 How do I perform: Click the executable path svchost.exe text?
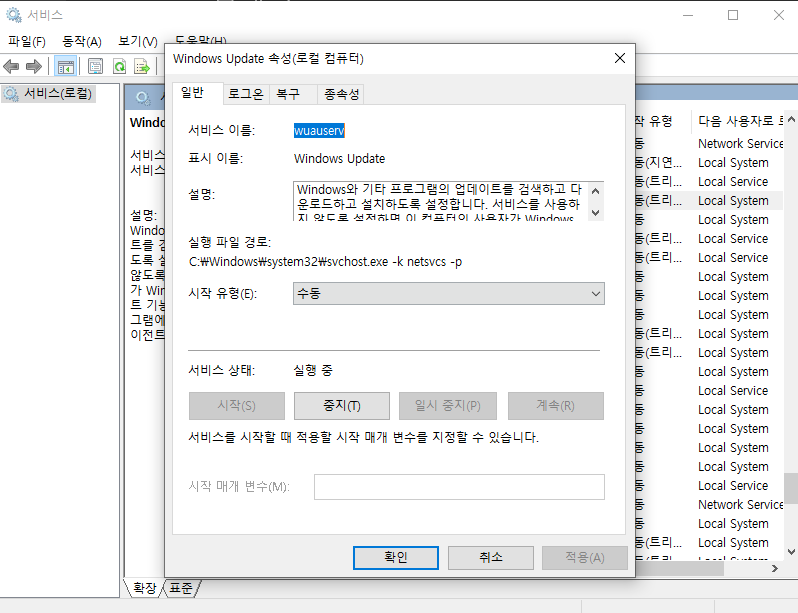[325, 262]
